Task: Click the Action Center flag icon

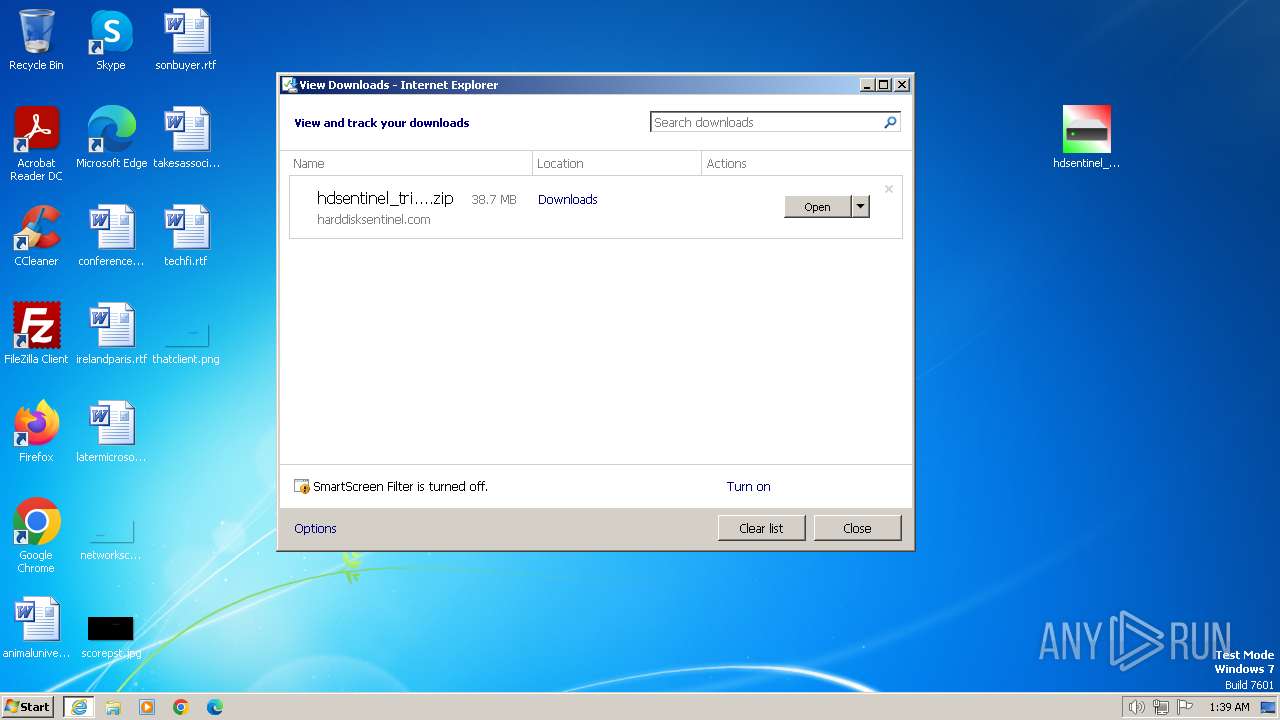Action: point(1186,707)
